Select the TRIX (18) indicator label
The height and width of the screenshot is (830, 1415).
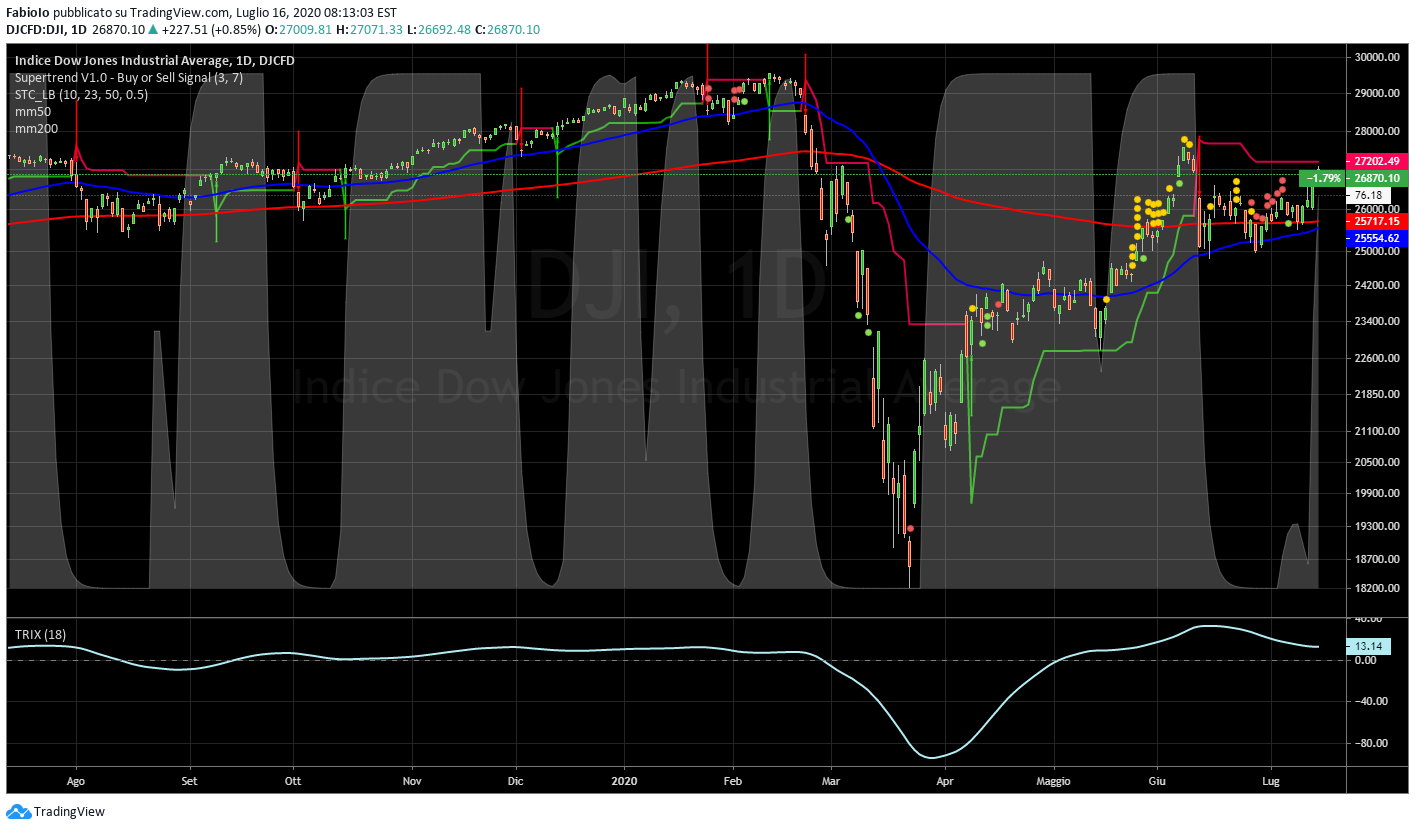click(39, 635)
